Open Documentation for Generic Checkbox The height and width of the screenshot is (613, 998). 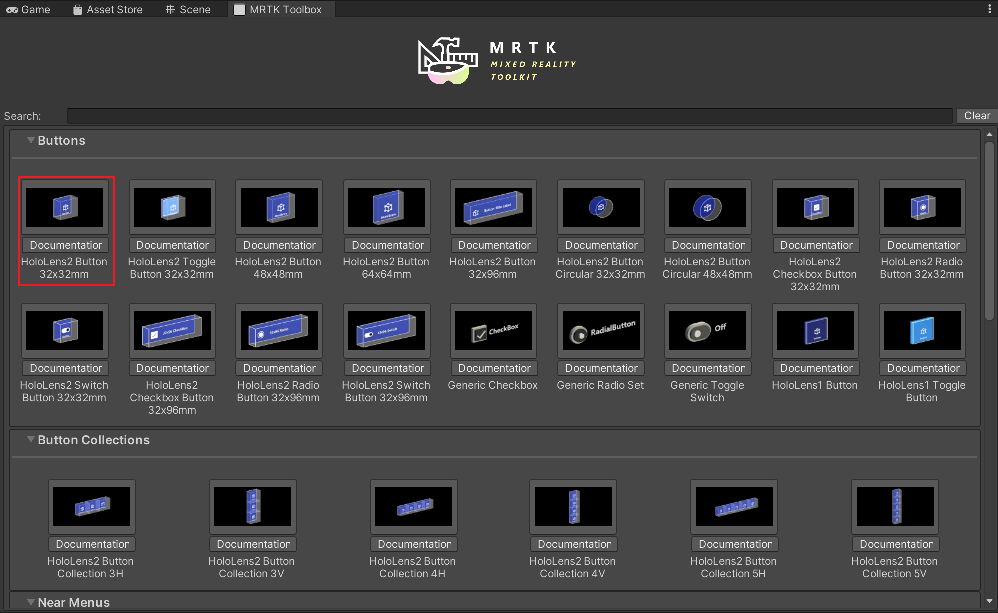pos(494,368)
